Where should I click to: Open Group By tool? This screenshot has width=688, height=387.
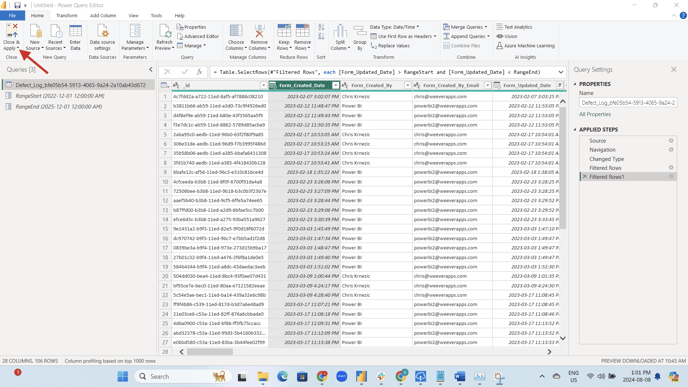[360, 37]
